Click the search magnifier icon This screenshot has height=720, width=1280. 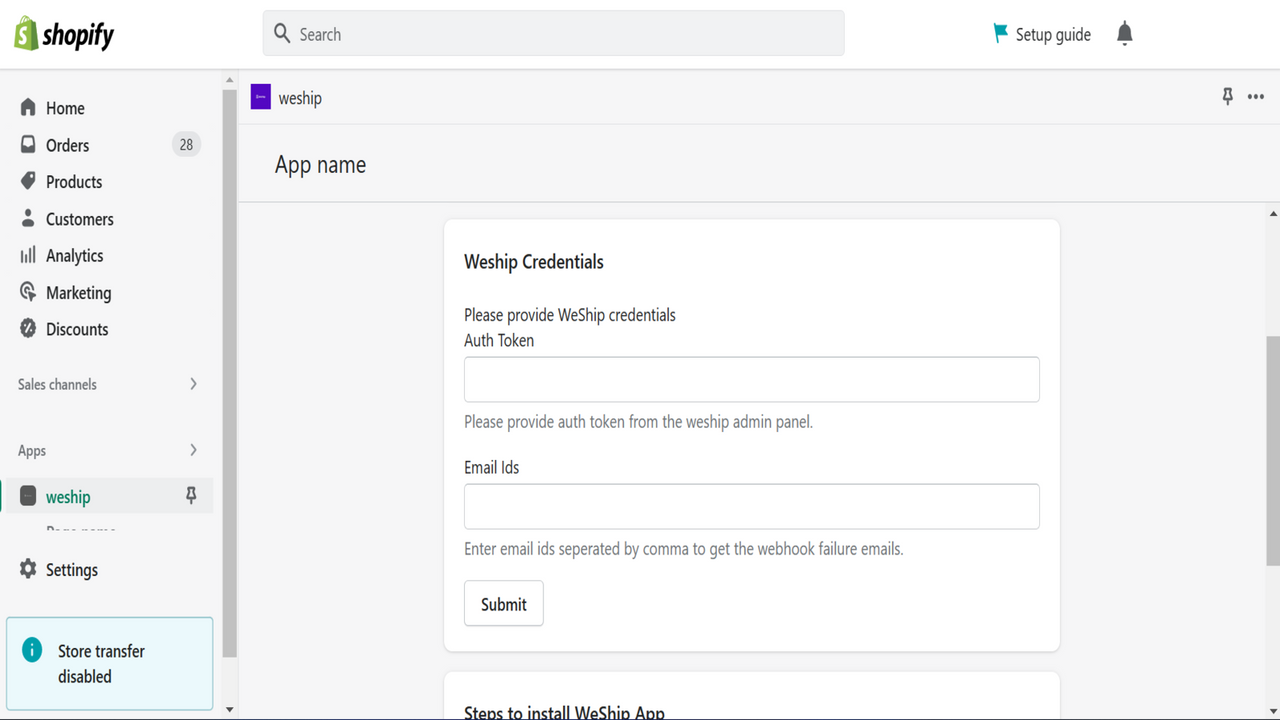click(x=282, y=33)
